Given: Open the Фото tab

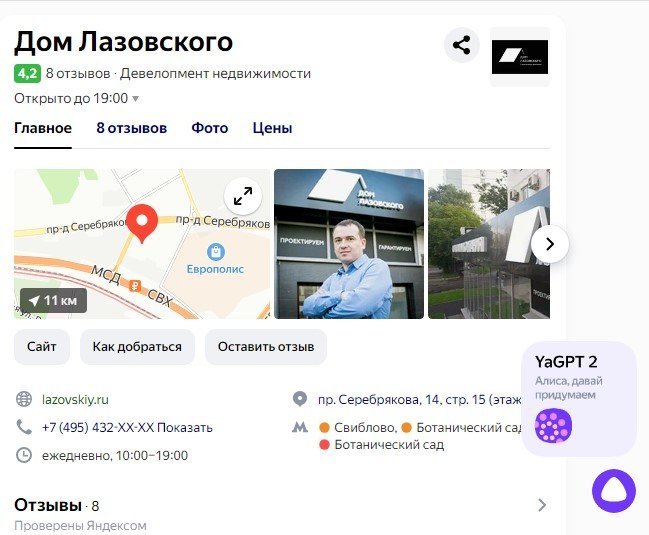Looking at the screenshot, I should click(x=209, y=128).
